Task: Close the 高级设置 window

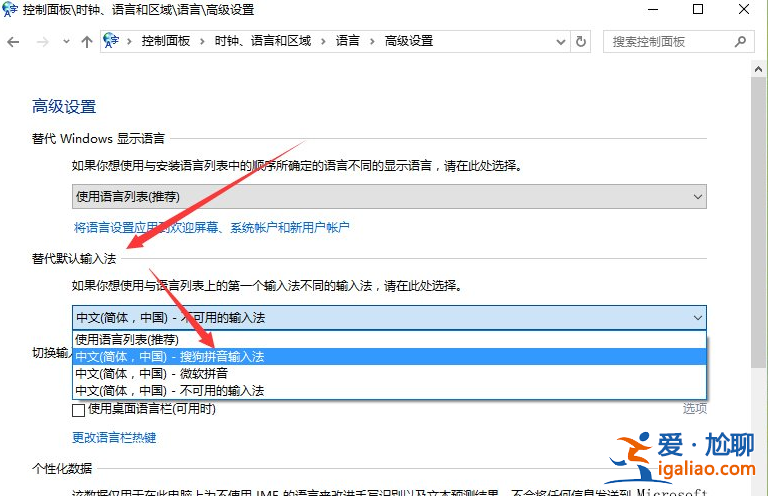Action: click(x=744, y=9)
